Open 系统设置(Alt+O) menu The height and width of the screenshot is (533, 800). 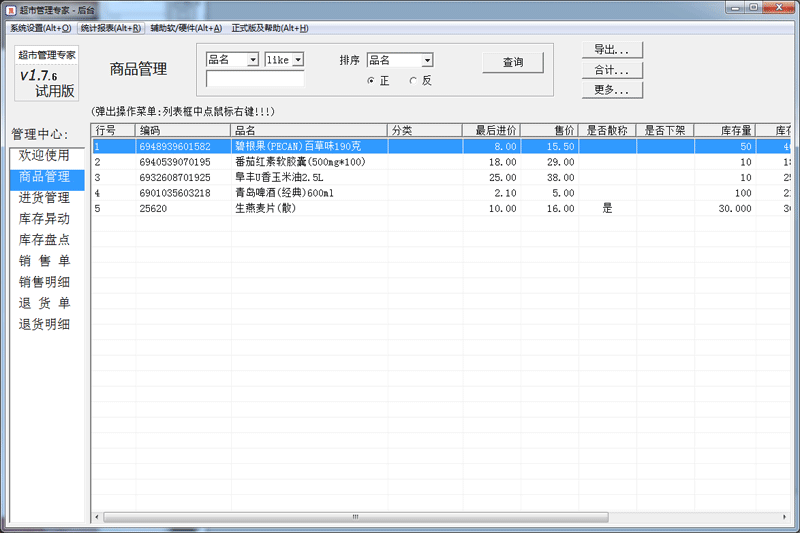(41, 28)
